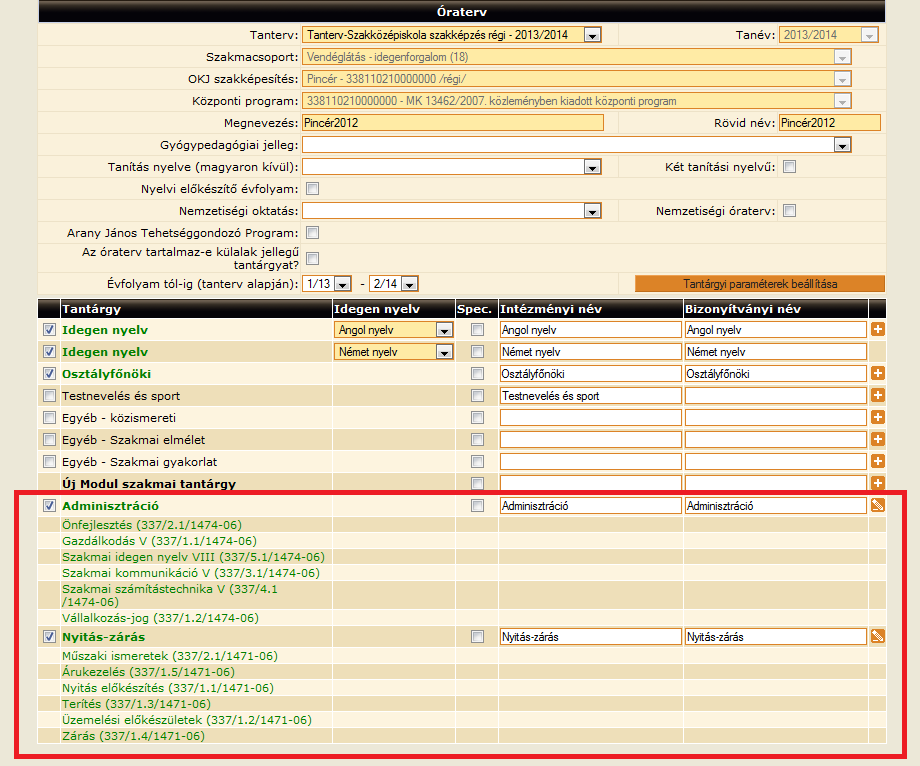Screen dimensions: 920x766
Task: Click empty Intézményi név field for Egyéb - közismereti
Action: point(590,418)
